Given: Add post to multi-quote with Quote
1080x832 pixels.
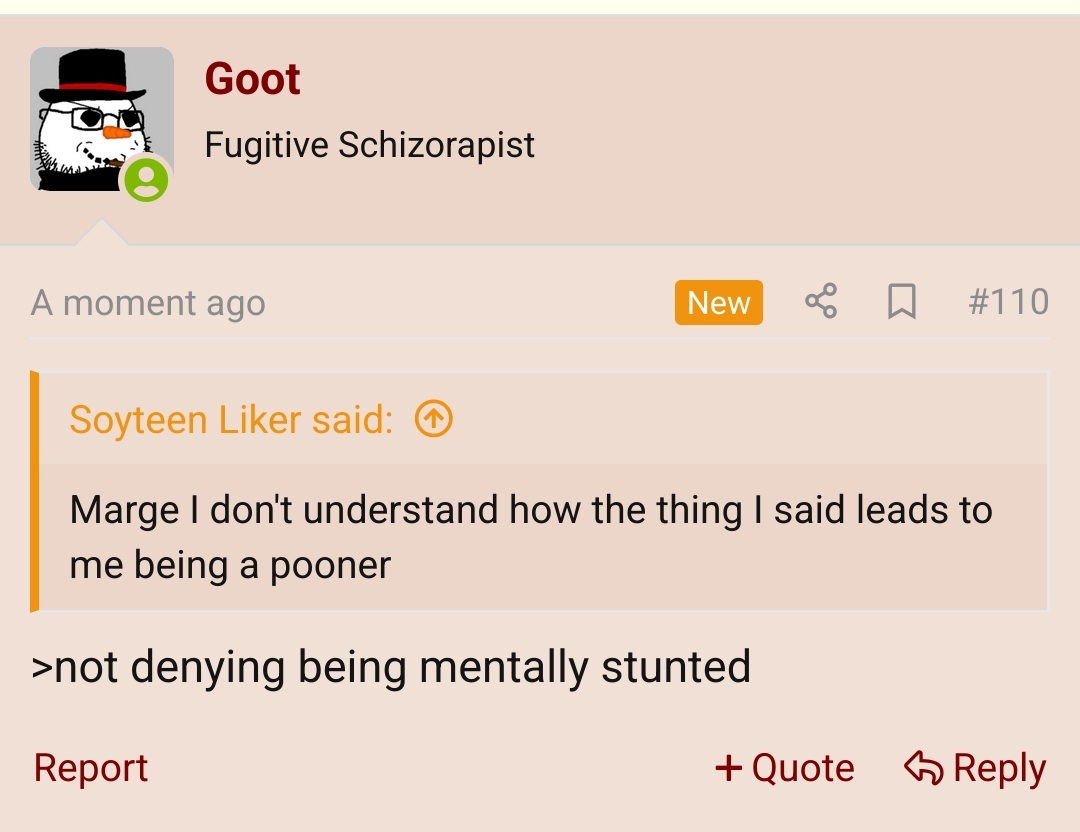Looking at the screenshot, I should coord(785,768).
